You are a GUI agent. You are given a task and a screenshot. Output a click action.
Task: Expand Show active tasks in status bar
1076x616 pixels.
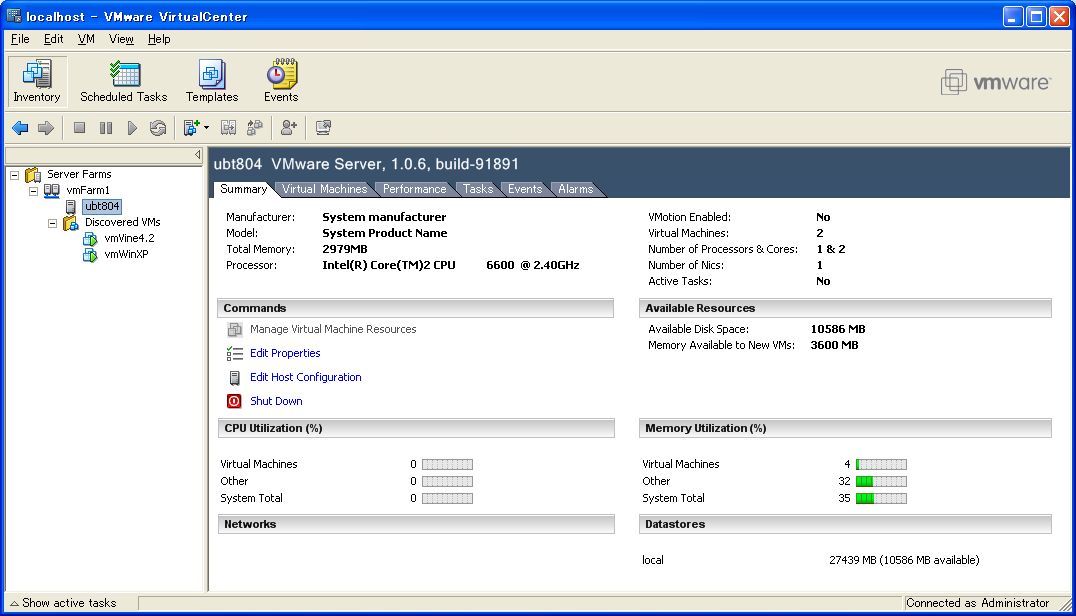point(63,603)
